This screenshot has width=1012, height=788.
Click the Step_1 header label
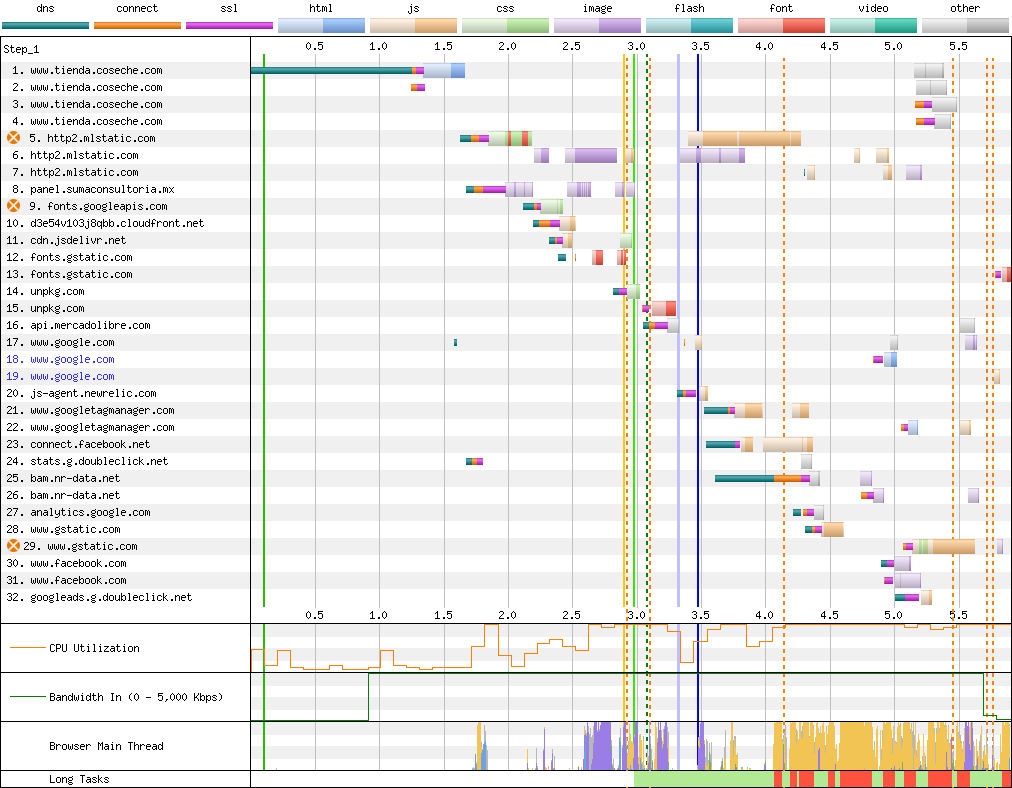[28, 49]
